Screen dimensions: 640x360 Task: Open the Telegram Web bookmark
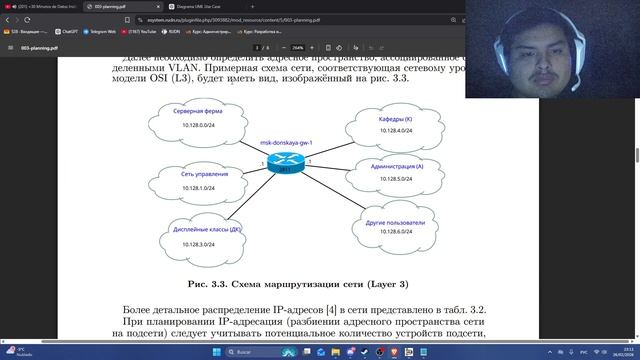click(100, 31)
